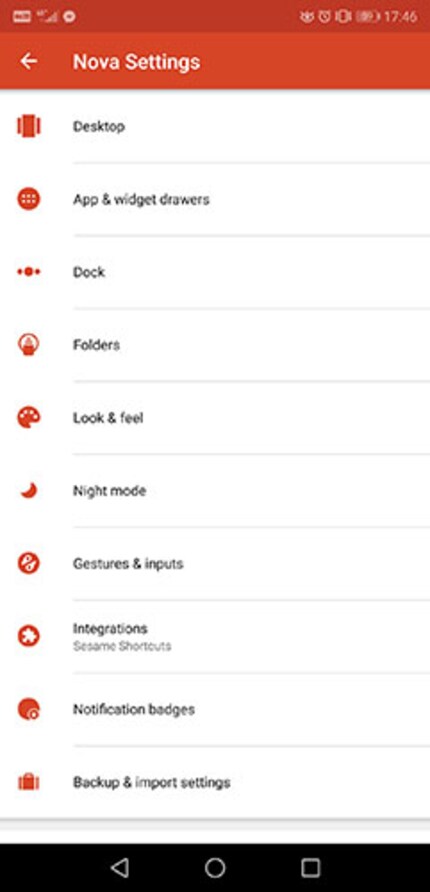The image size is (430, 892).
Task: Open the Desktop settings entry
Action: pos(215,126)
